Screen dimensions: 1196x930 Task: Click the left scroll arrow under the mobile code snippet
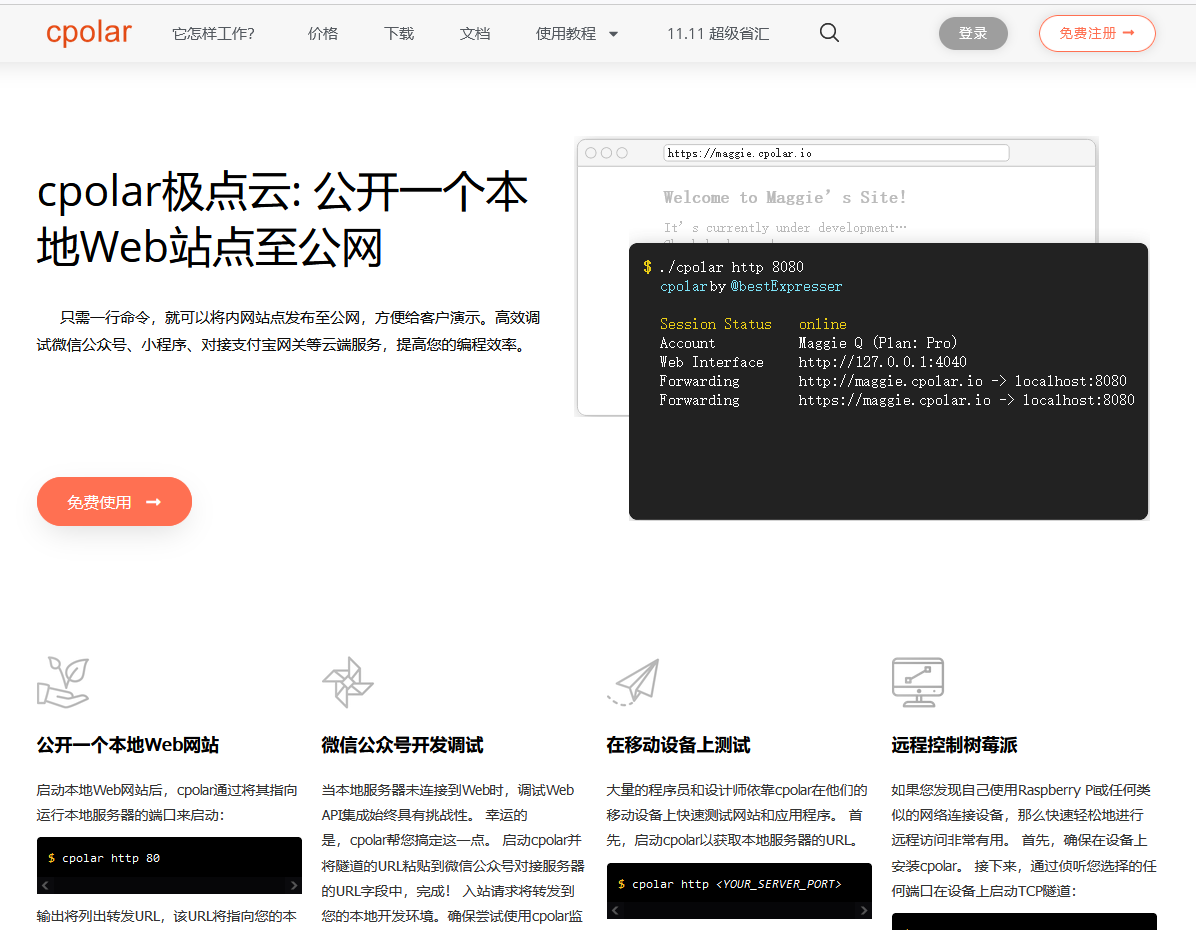click(x=614, y=910)
